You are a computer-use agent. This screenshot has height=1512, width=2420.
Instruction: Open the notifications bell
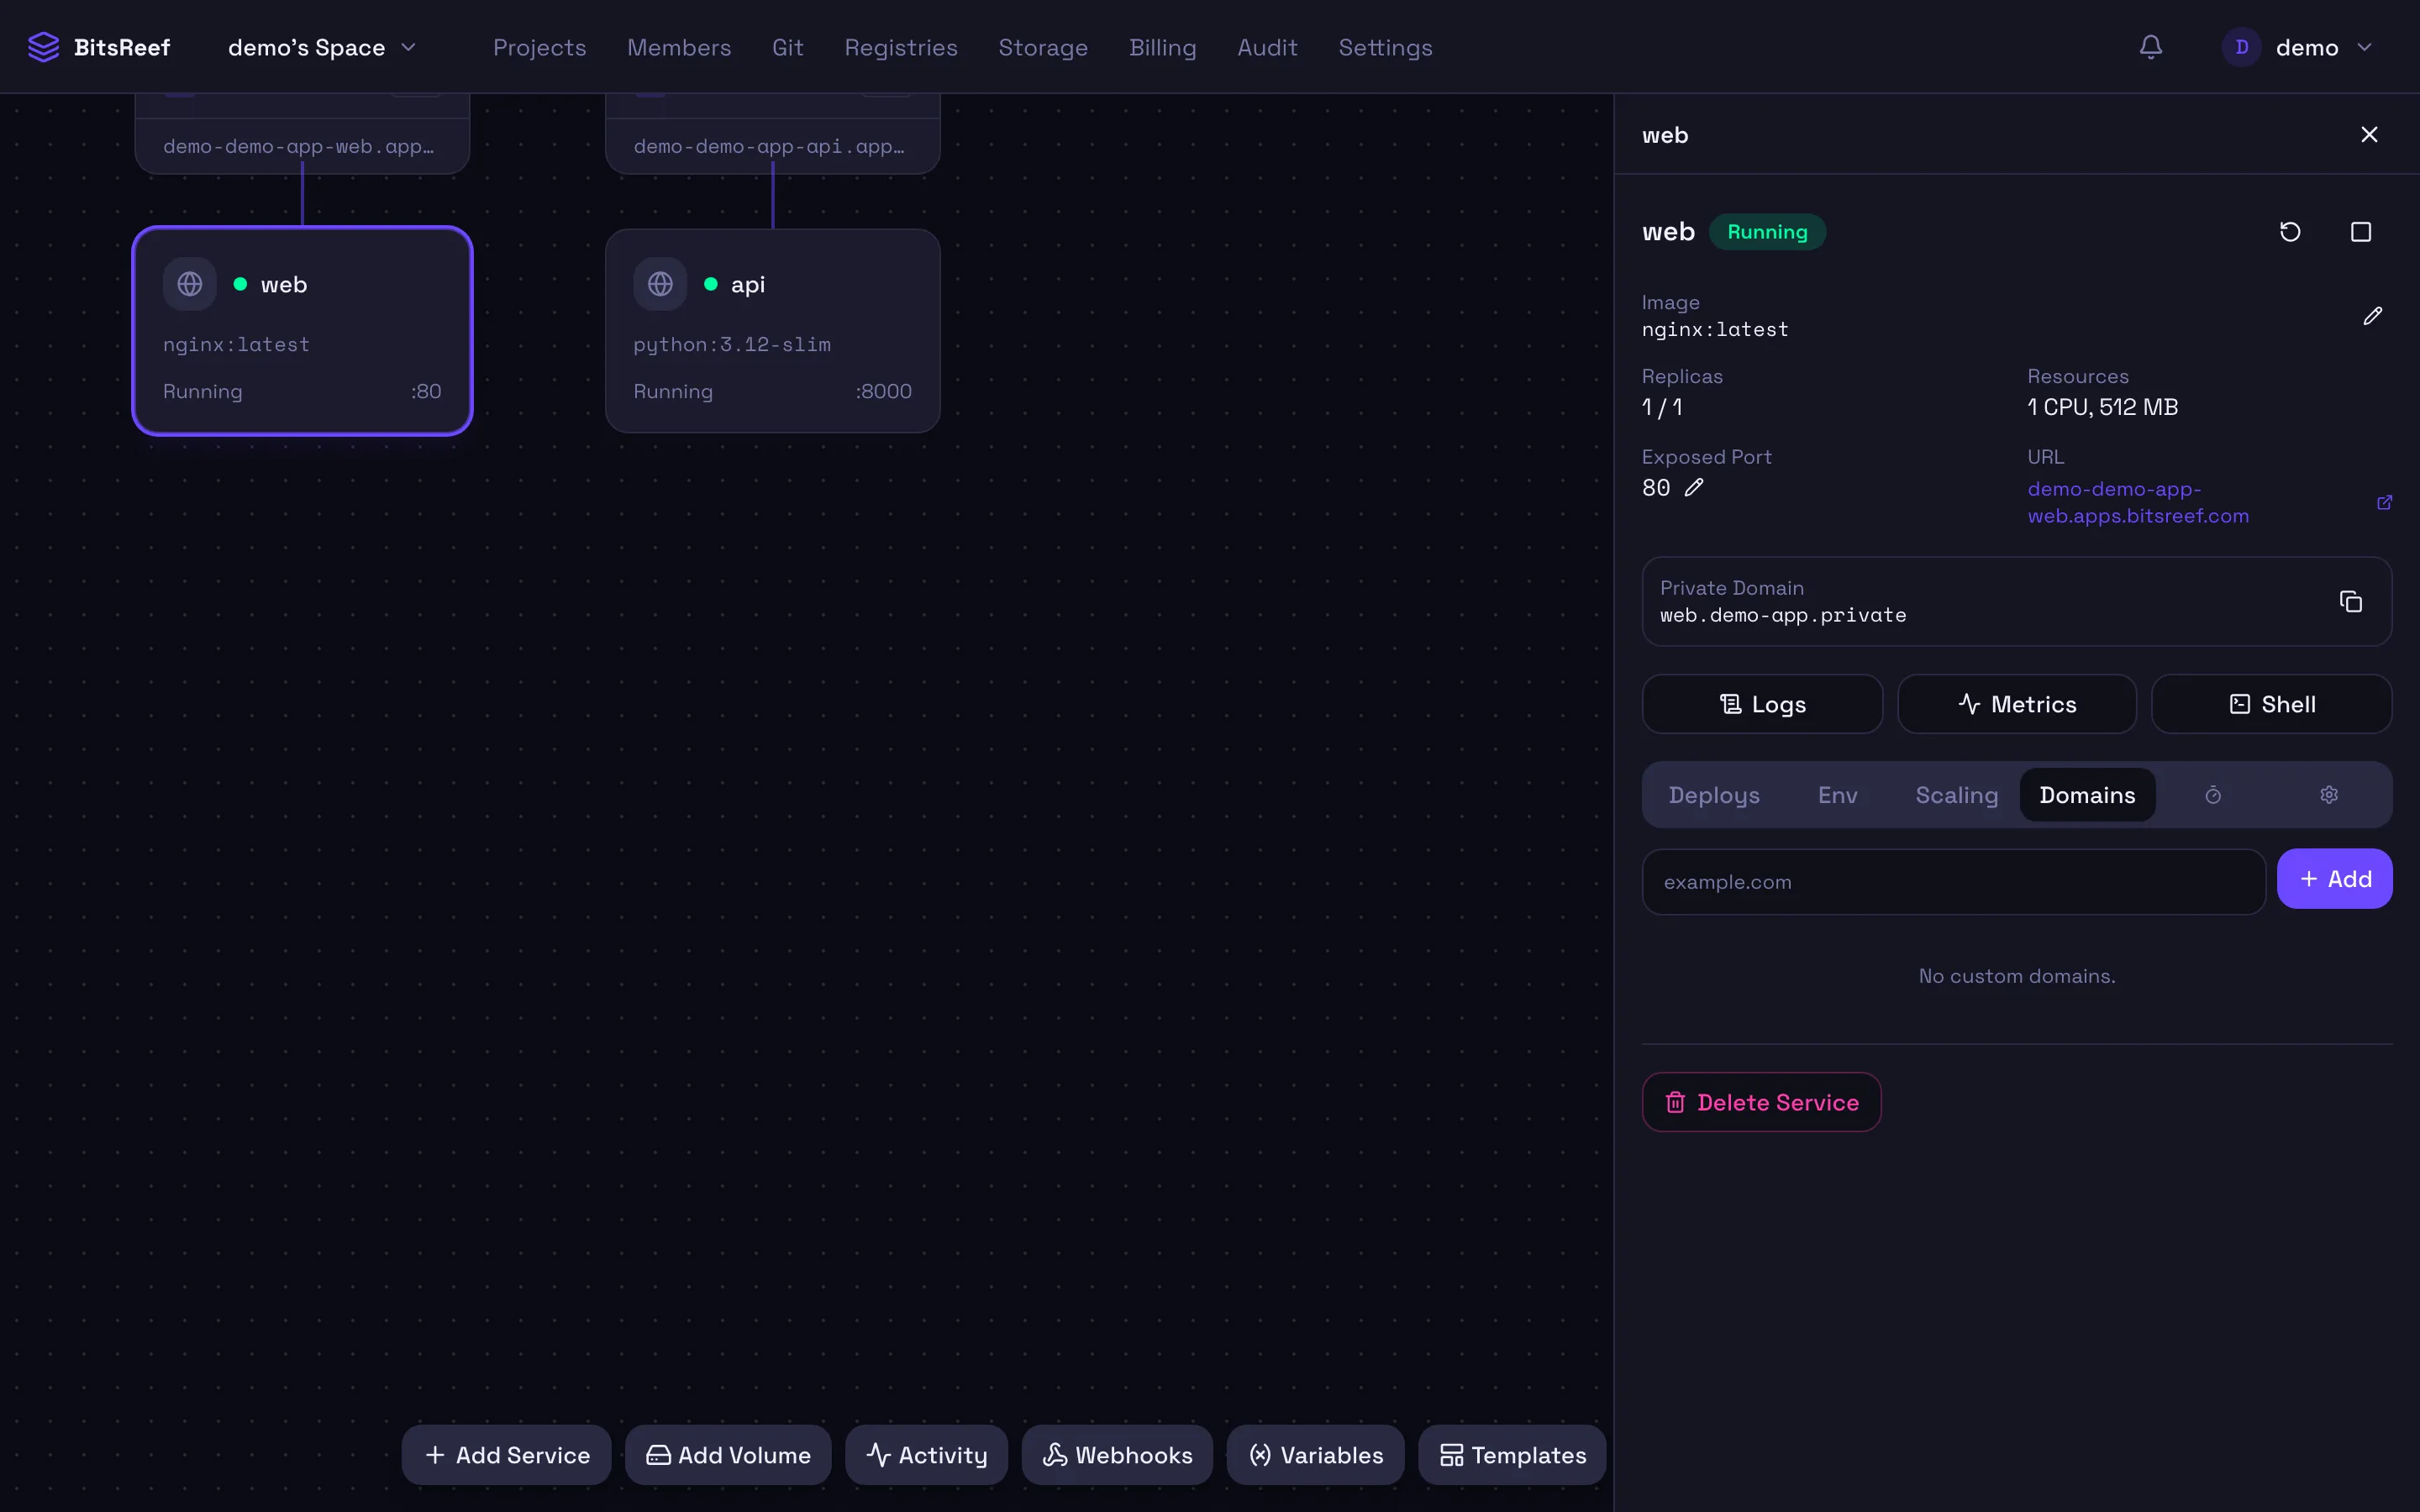click(x=2150, y=47)
